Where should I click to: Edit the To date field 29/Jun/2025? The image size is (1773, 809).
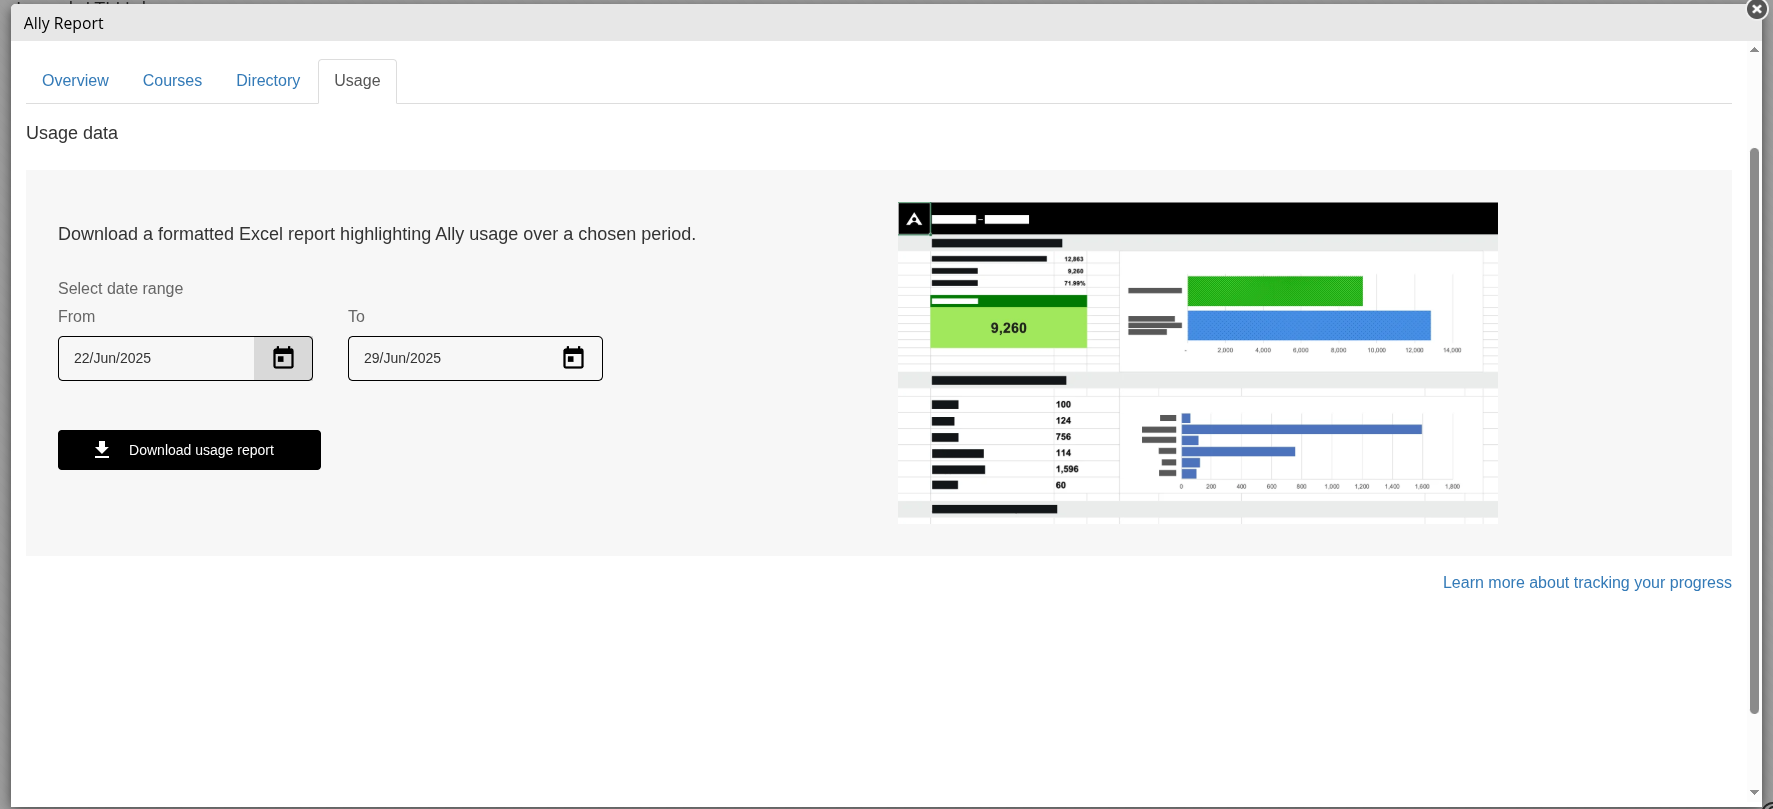(x=446, y=358)
